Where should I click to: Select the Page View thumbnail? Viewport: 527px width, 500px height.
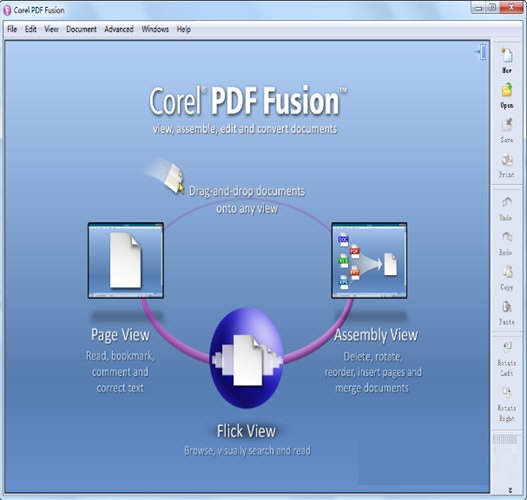click(x=126, y=260)
